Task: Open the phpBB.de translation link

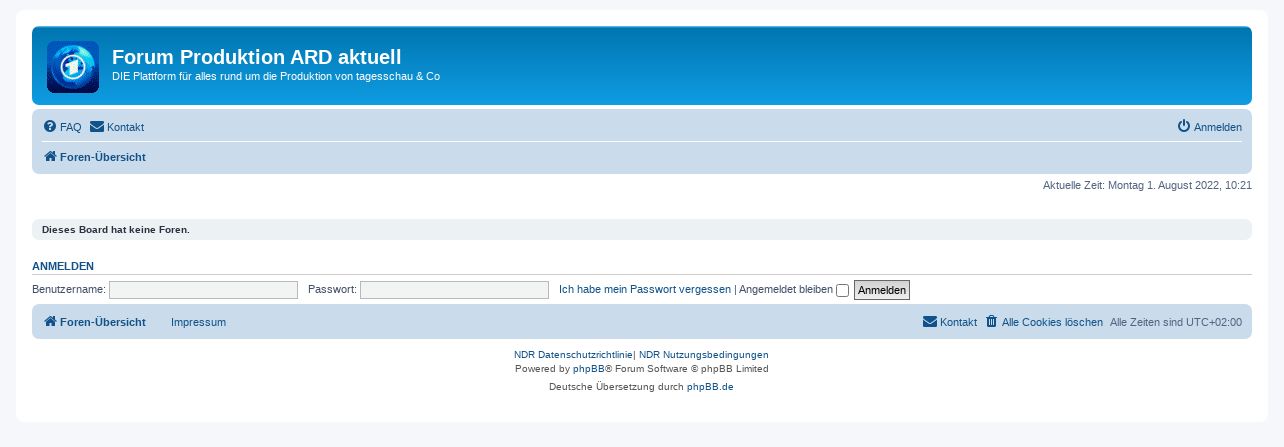Action: coord(710,387)
